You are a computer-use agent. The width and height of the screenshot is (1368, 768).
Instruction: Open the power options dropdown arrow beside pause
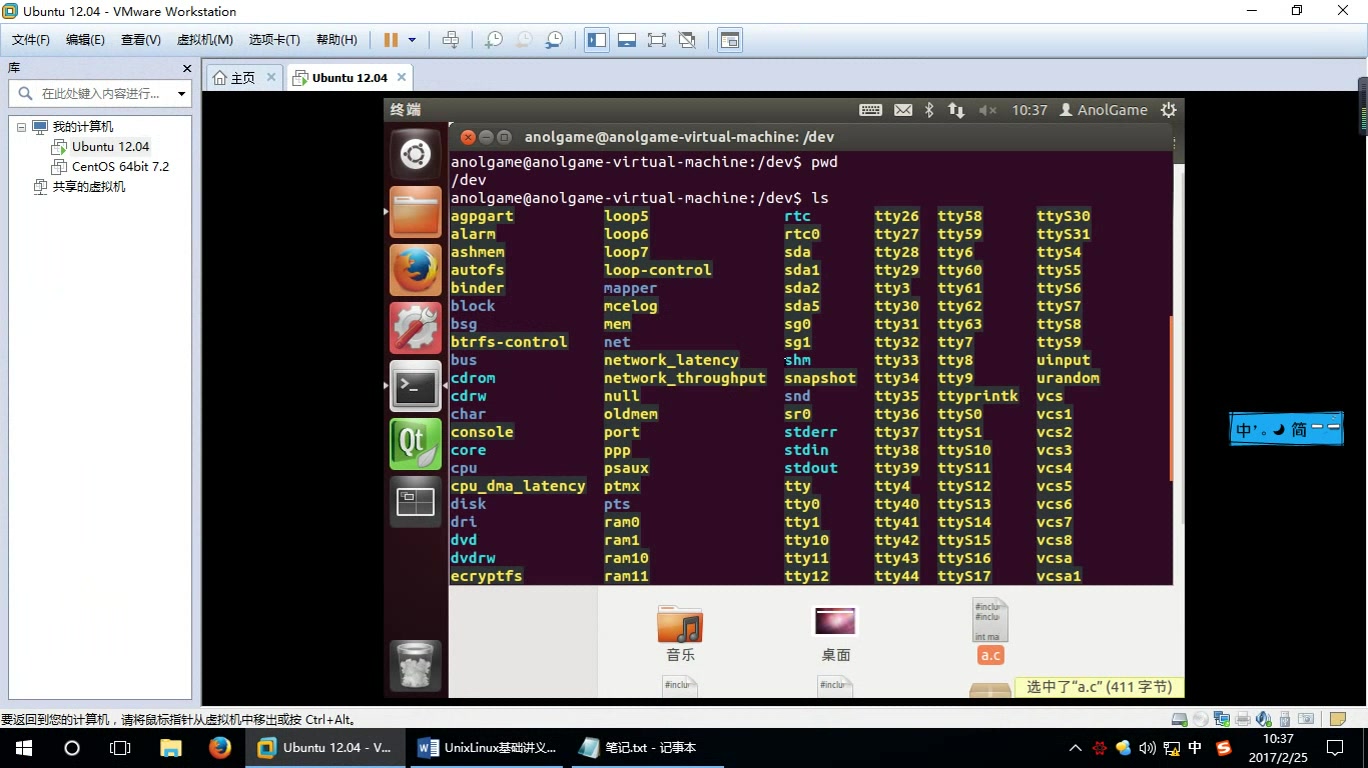point(412,40)
